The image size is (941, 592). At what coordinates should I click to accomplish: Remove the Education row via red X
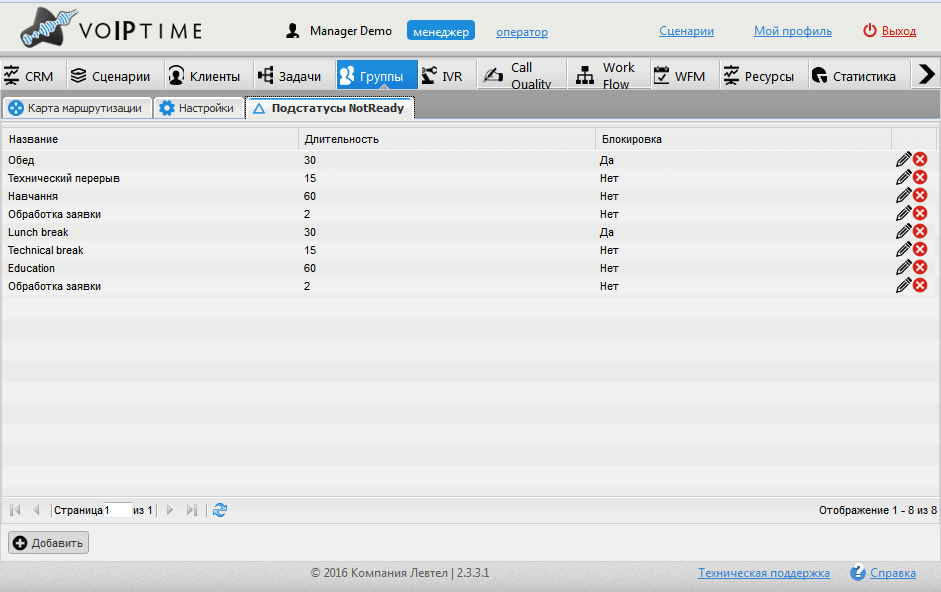(x=920, y=267)
